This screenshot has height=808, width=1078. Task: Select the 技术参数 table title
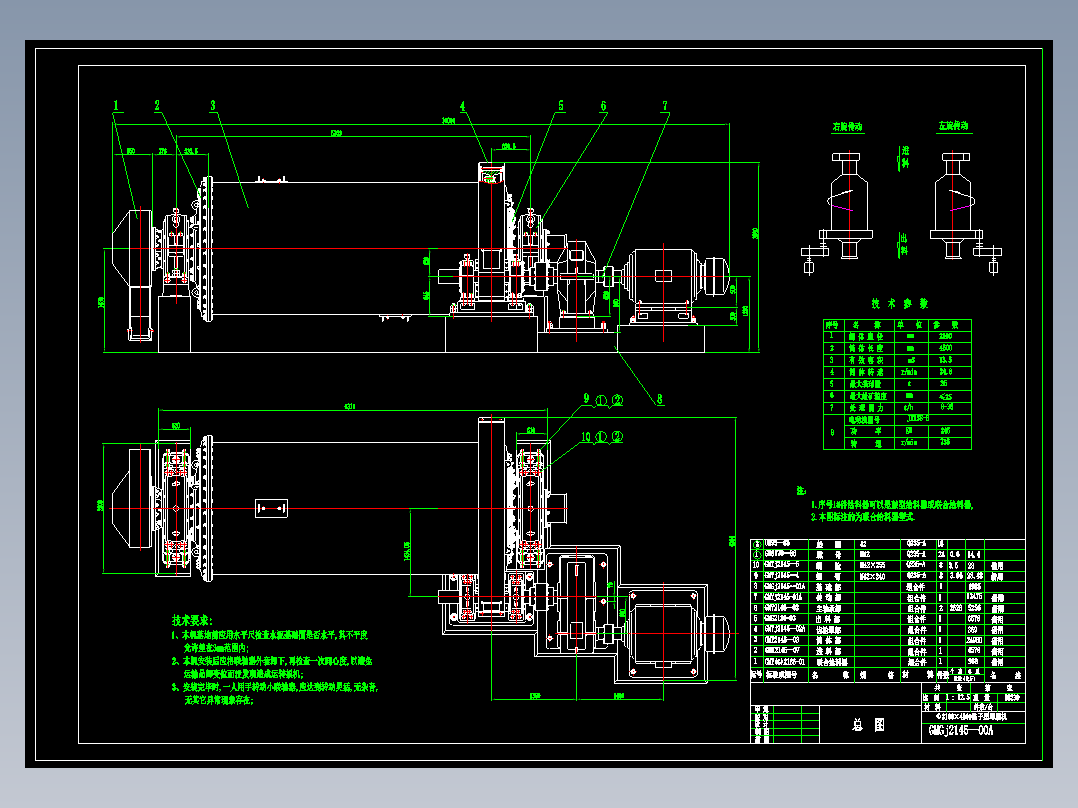(900, 303)
